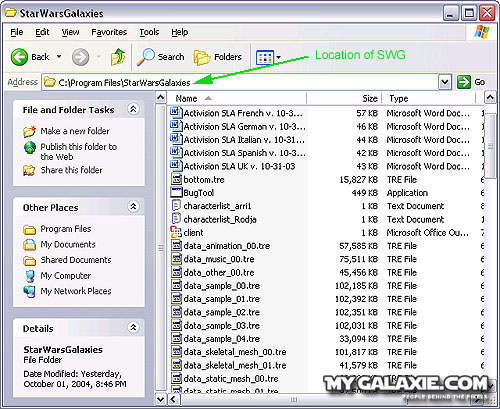500x409 pixels.
Task: Select data_music_00.tre file icon
Action: (x=176, y=259)
